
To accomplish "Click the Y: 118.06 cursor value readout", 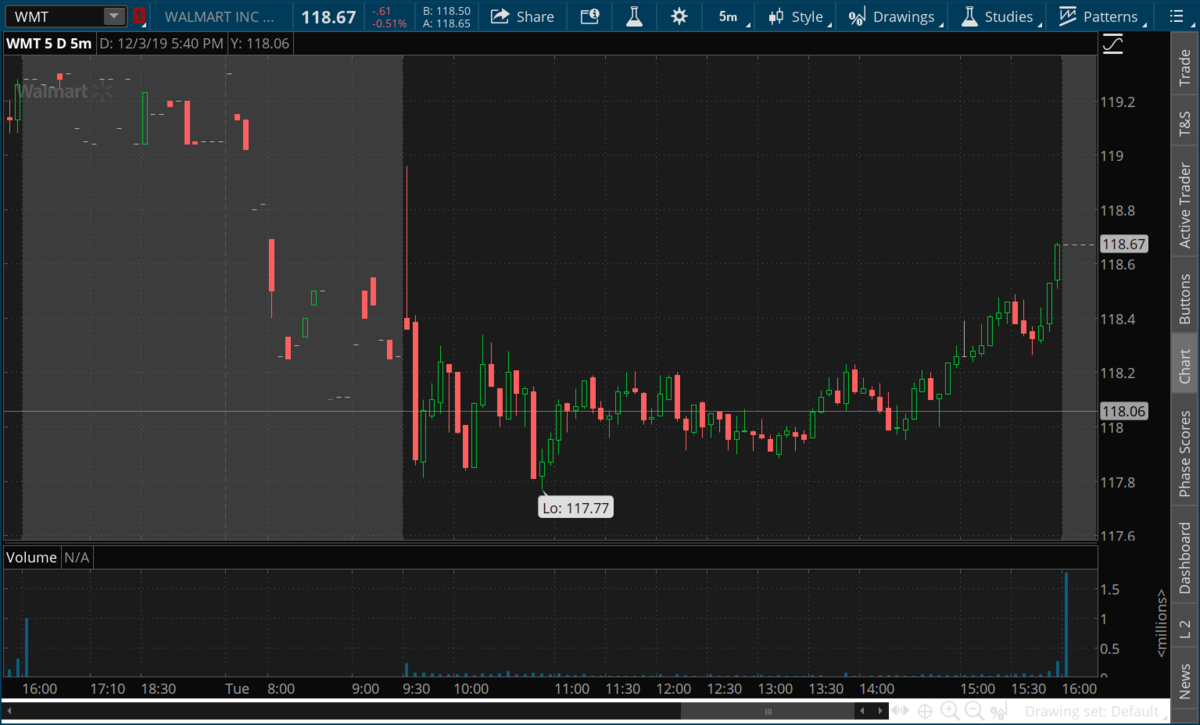I will click(262, 43).
